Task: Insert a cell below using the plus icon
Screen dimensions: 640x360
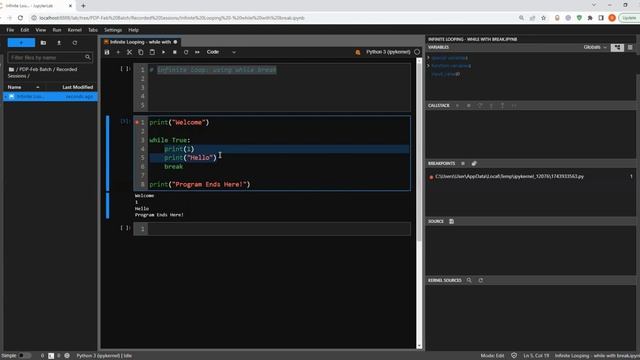Action: pos(118,52)
